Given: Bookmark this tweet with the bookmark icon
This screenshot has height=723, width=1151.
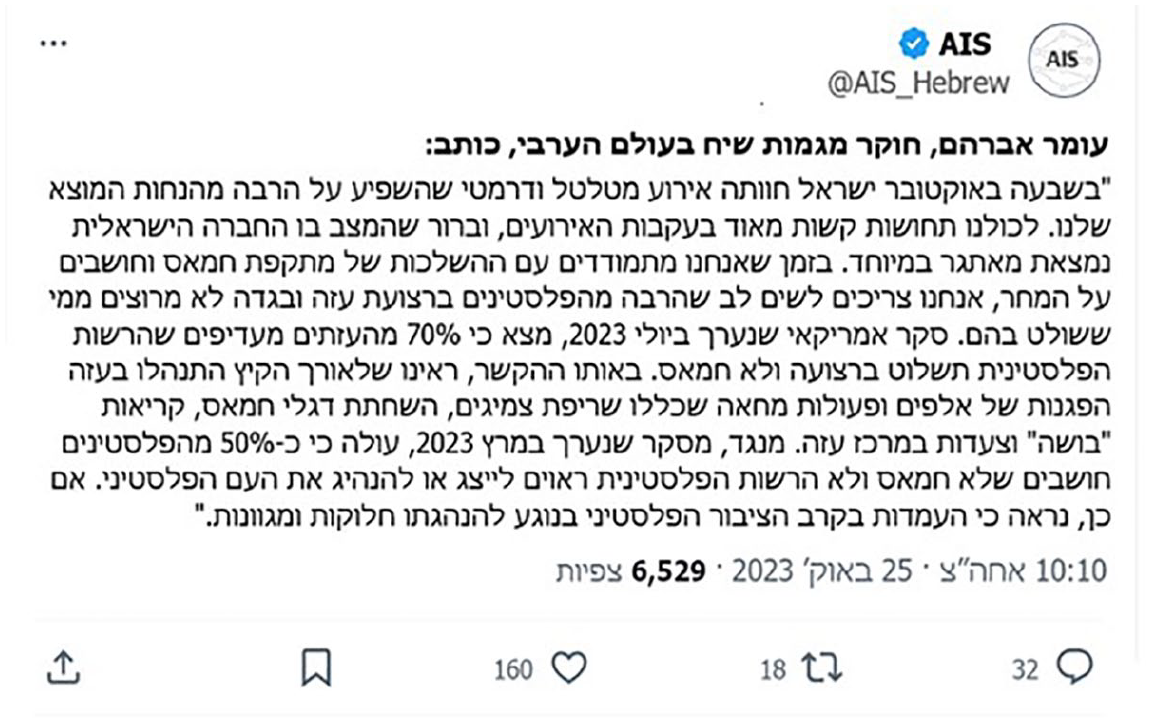Looking at the screenshot, I should (316, 667).
